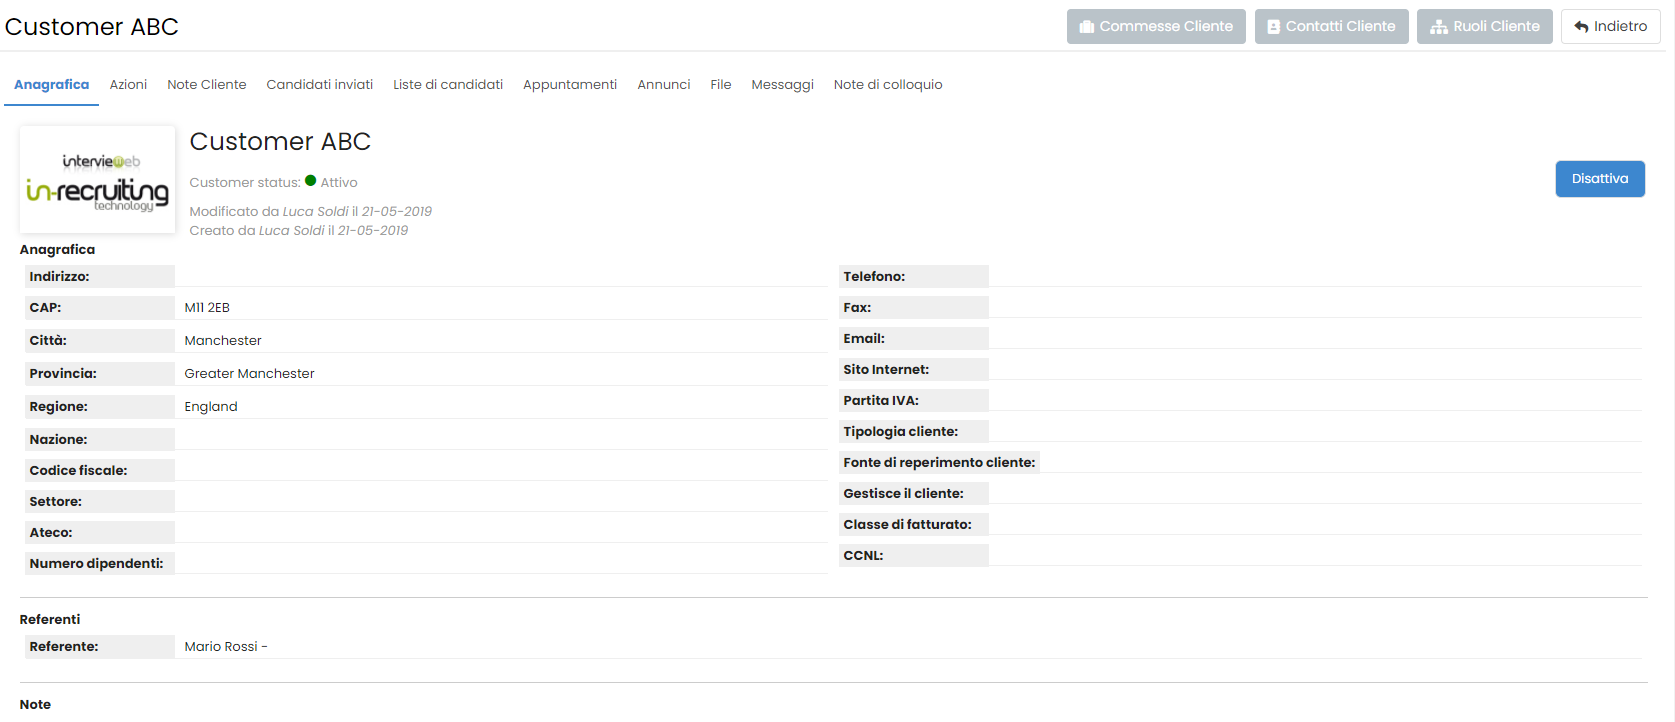This screenshot has width=1675, height=722.
Task: Click the Manchester city value
Action: pyautogui.click(x=223, y=341)
